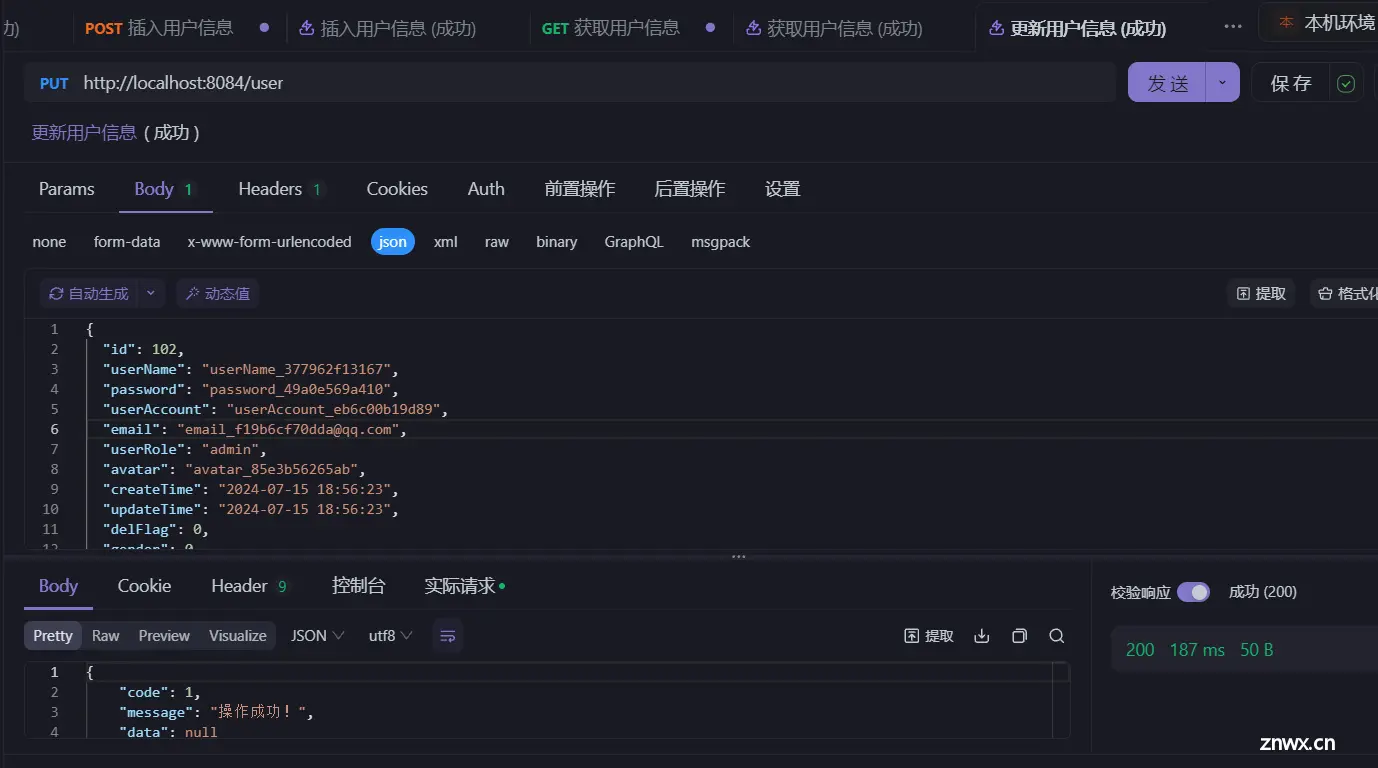
Task: Toggle word wrap in response view
Action: click(447, 636)
